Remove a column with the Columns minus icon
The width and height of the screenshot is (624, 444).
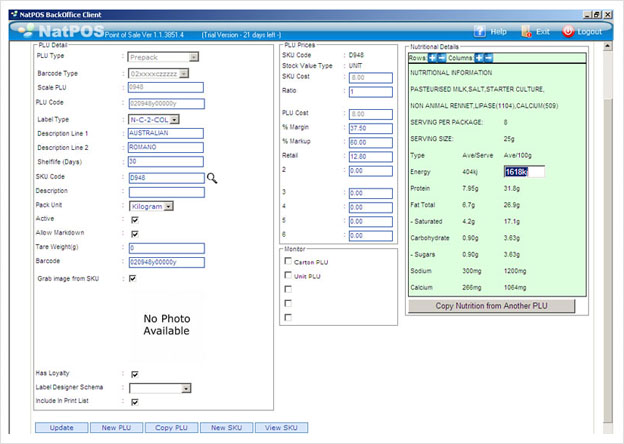coord(488,58)
